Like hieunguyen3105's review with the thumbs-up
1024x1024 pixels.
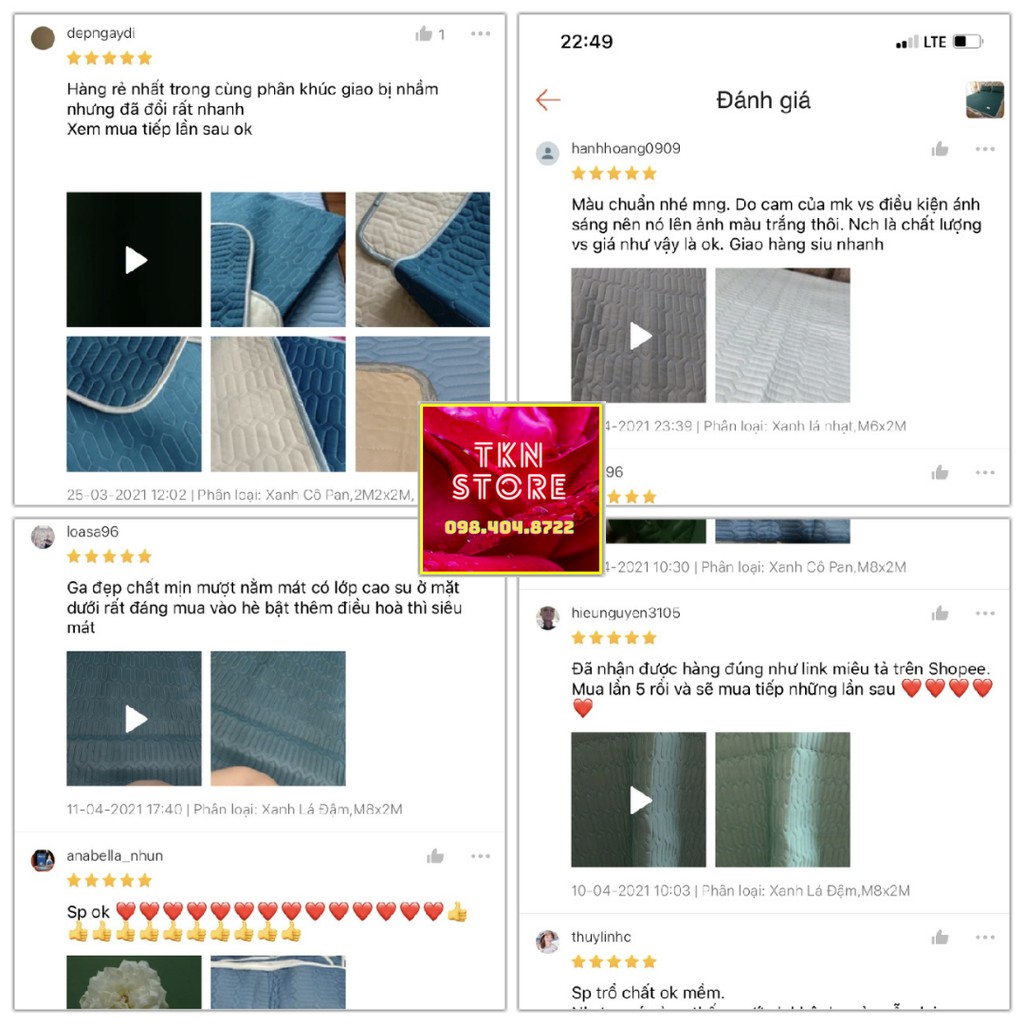point(940,613)
